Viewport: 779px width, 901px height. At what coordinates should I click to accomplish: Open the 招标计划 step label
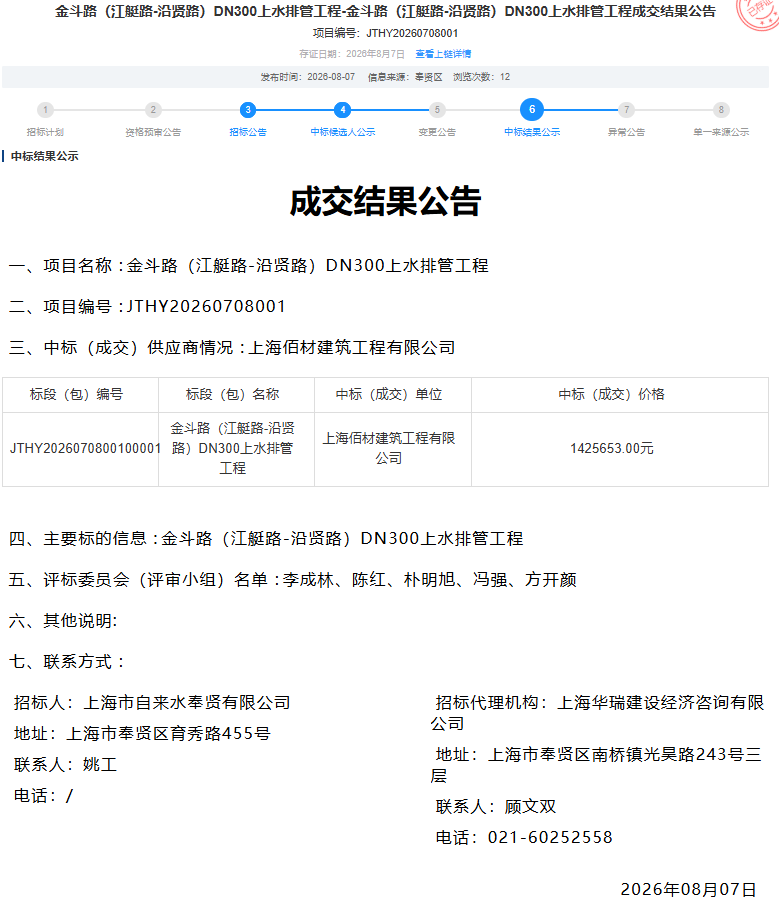click(45, 132)
